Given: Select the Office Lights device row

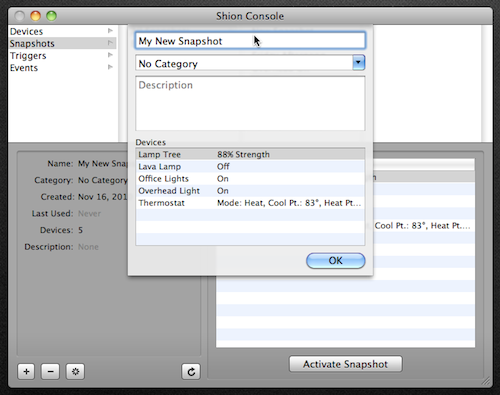Looking at the screenshot, I should [x=250, y=179].
